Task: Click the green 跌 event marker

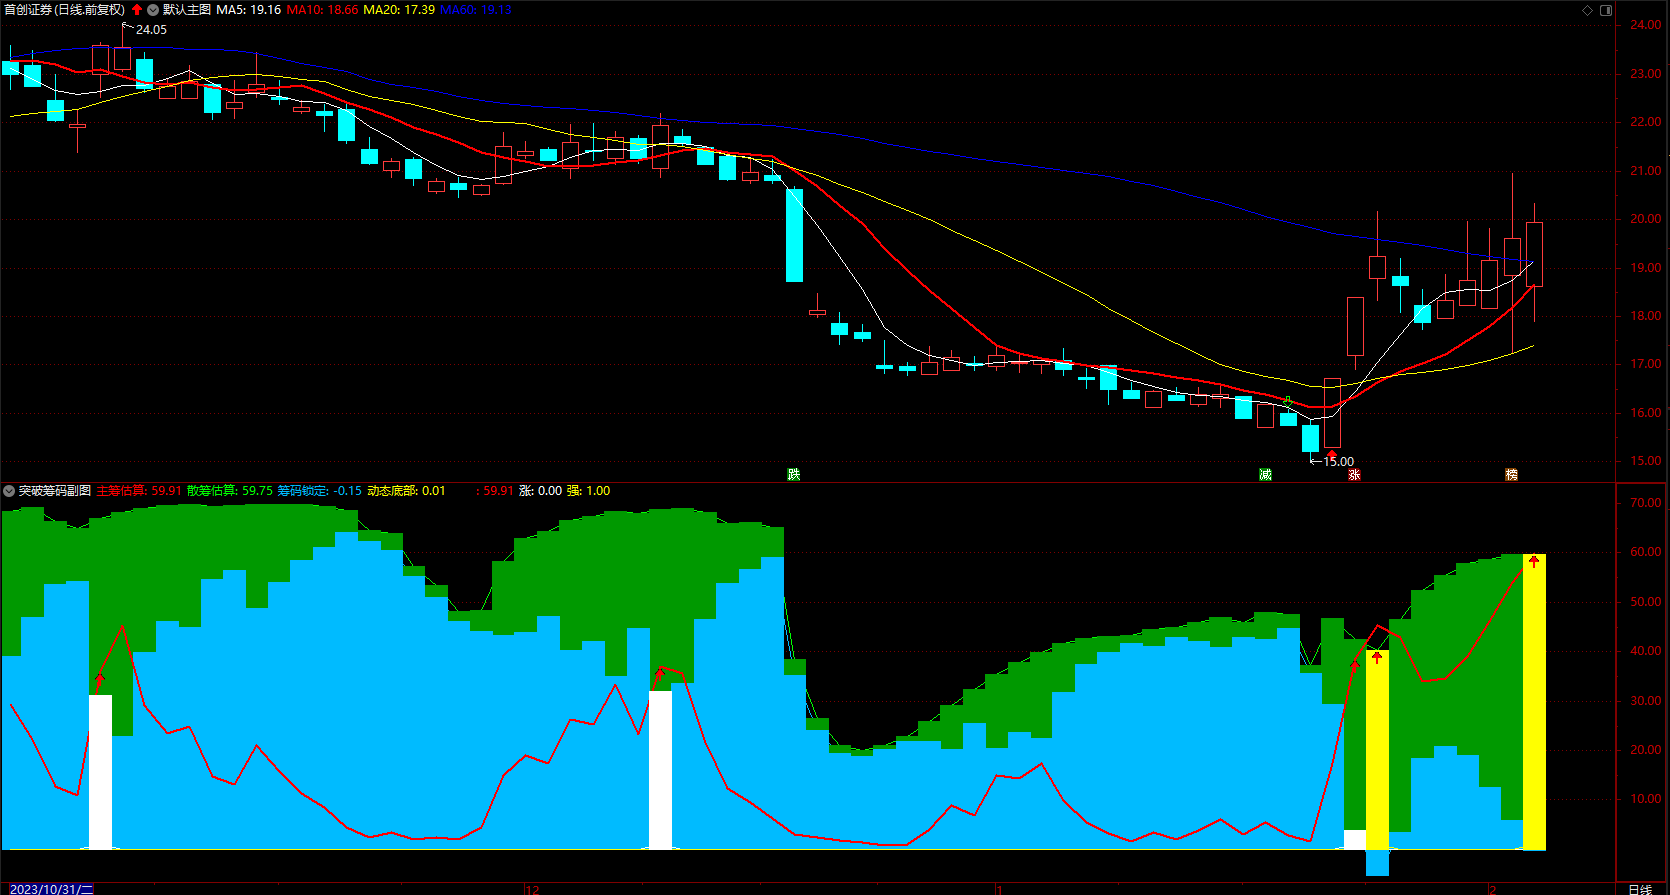Action: (x=794, y=475)
